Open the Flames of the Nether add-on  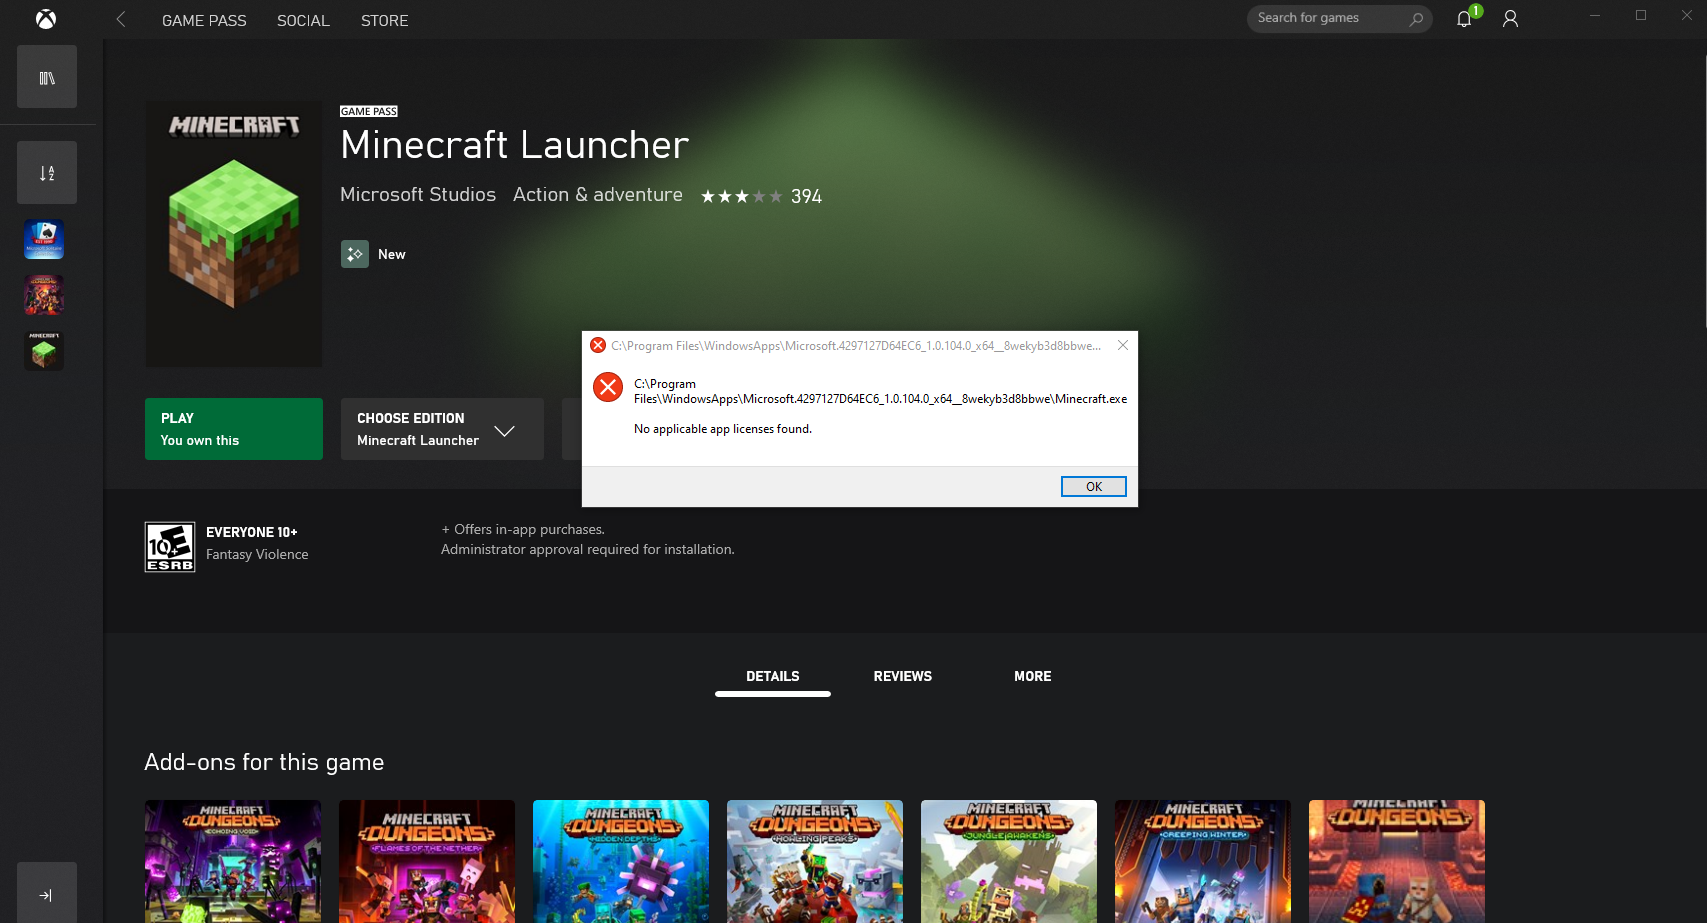[x=427, y=861]
